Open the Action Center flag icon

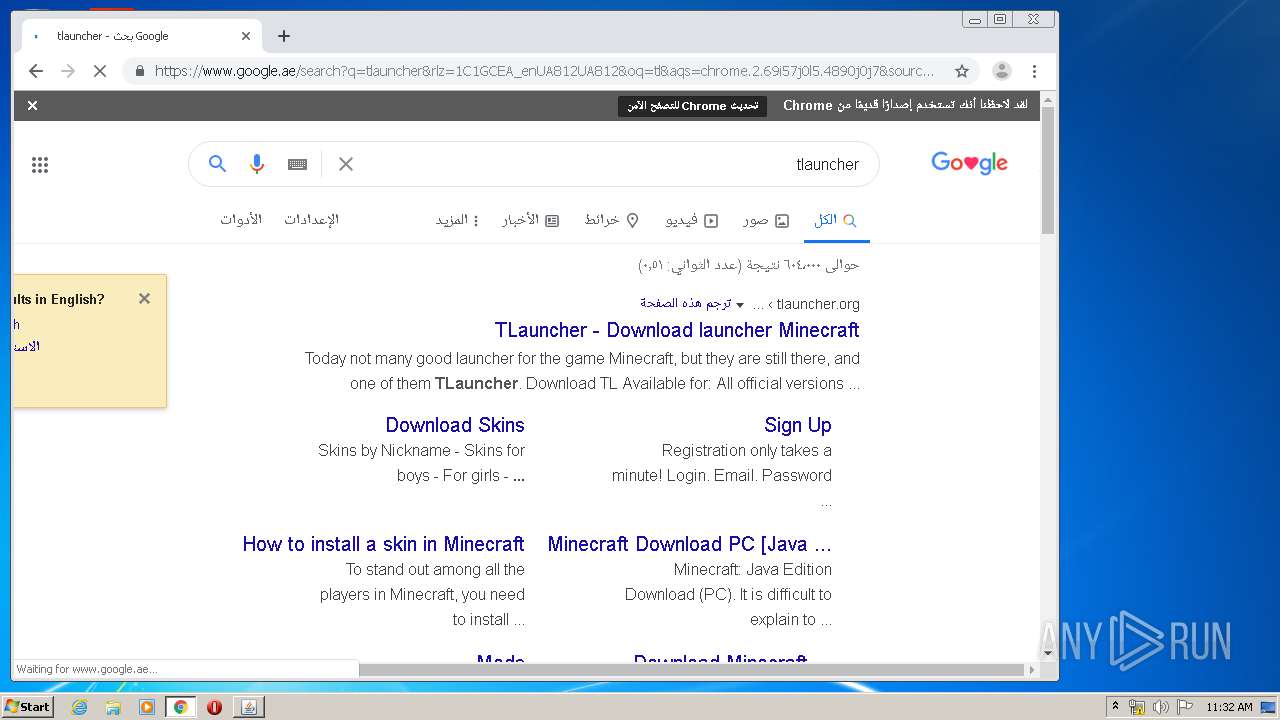pyautogui.click(x=1184, y=707)
